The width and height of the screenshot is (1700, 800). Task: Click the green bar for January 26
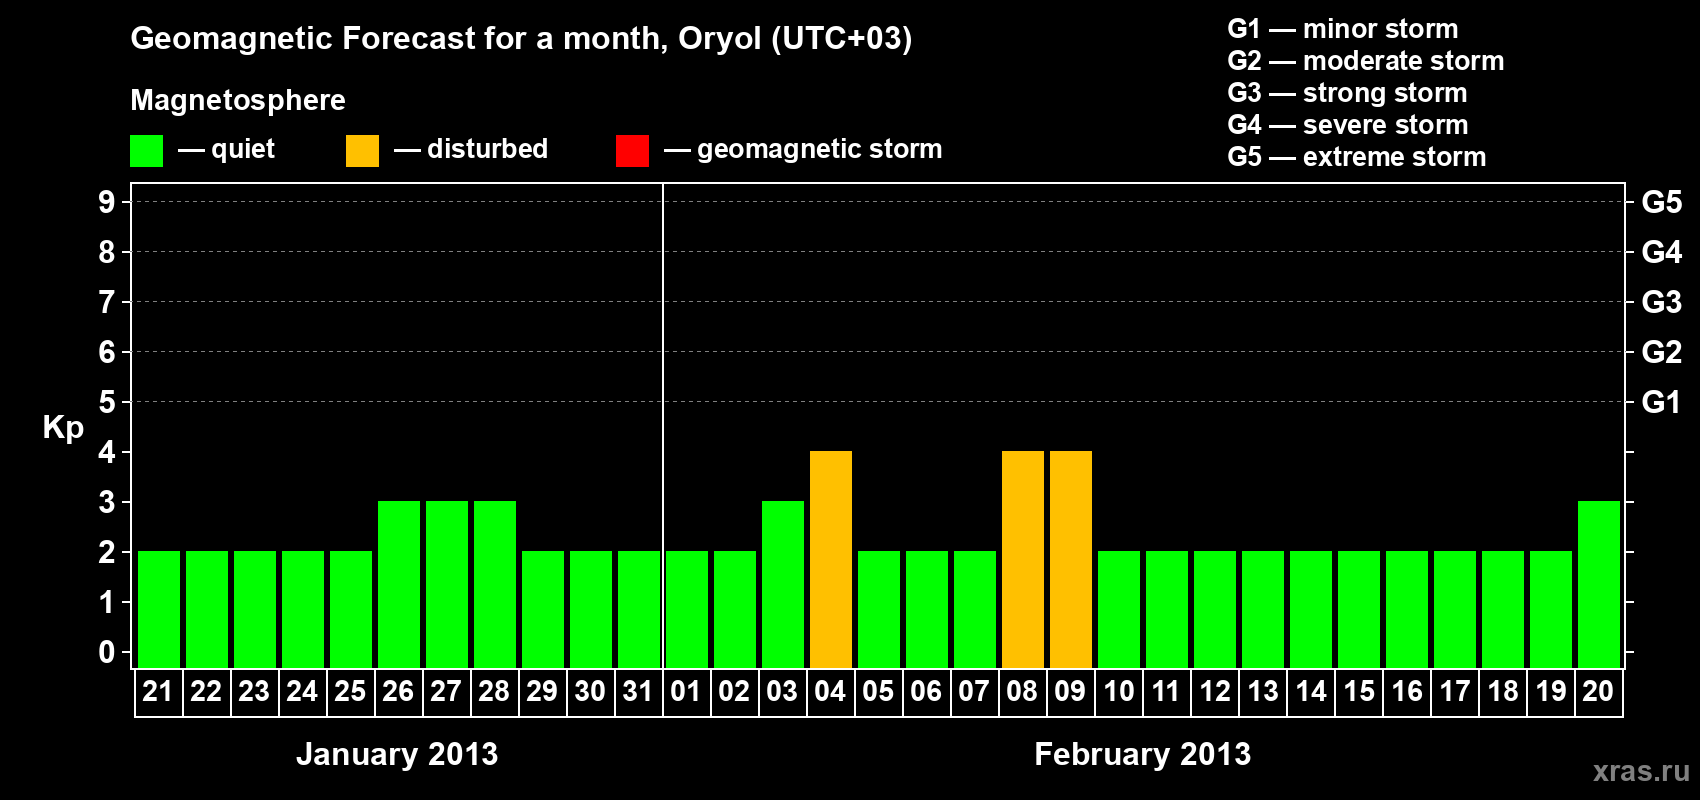coord(399,584)
